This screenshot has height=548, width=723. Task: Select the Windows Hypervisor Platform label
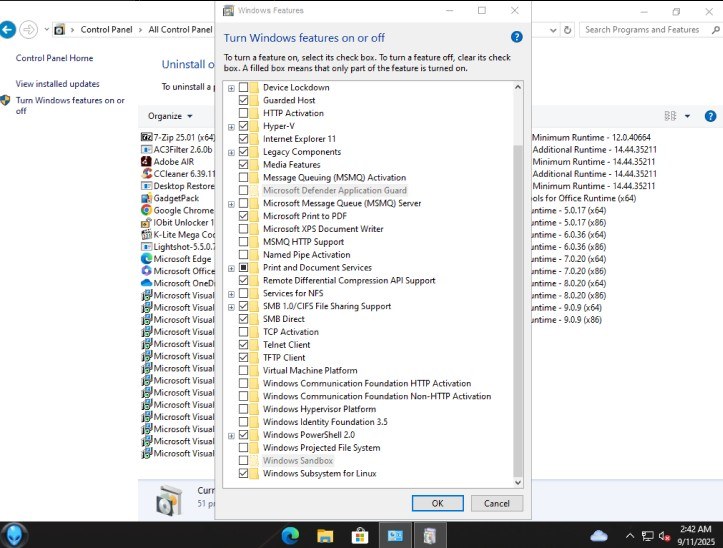[319, 409]
